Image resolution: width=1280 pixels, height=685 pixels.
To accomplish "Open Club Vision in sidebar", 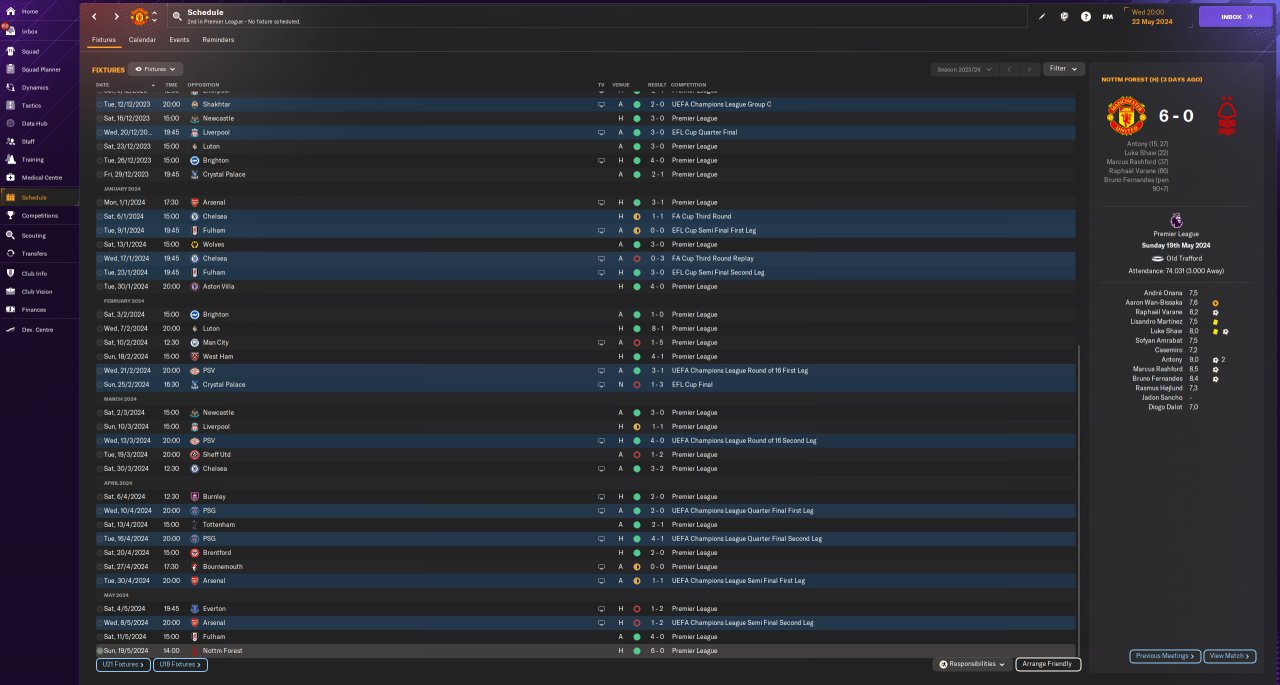I will pos(38,291).
